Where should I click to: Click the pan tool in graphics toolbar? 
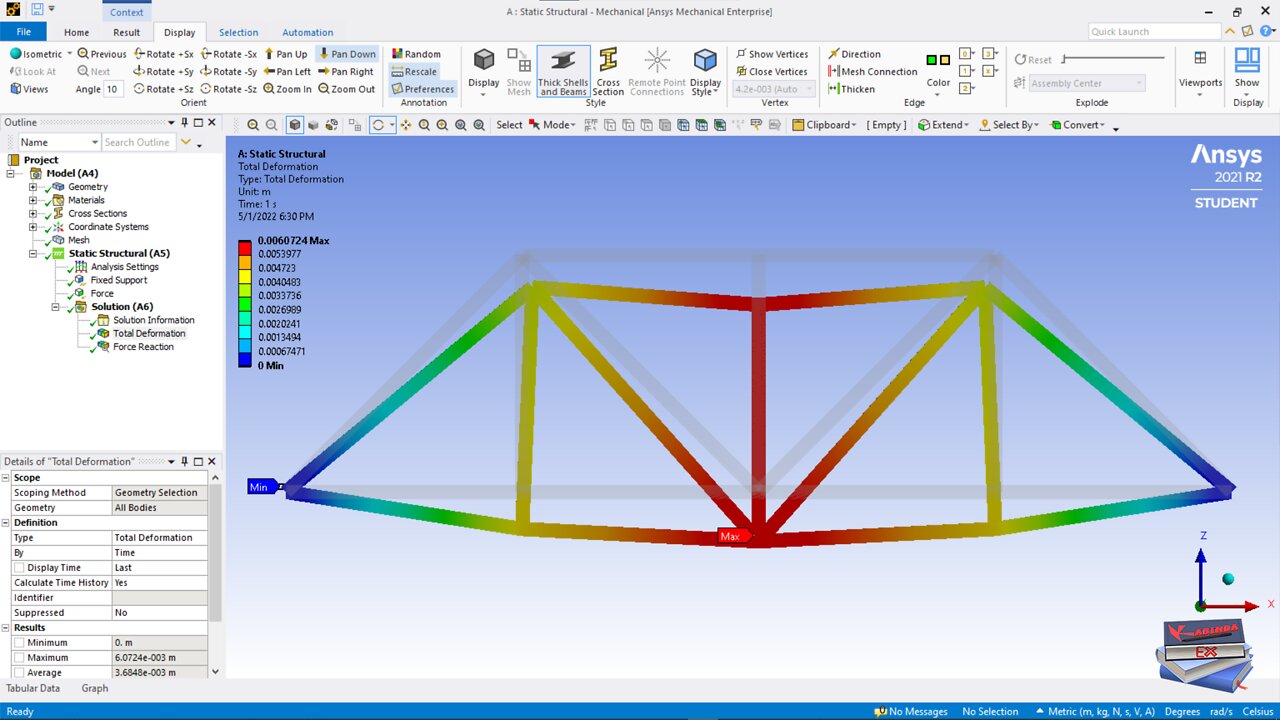pyautogui.click(x=406, y=125)
